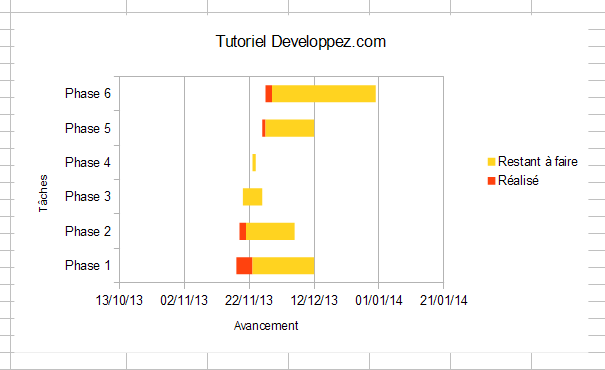This screenshot has height=370, width=605.
Task: Click the Avancement horizontal axis title
Action: pos(266,326)
